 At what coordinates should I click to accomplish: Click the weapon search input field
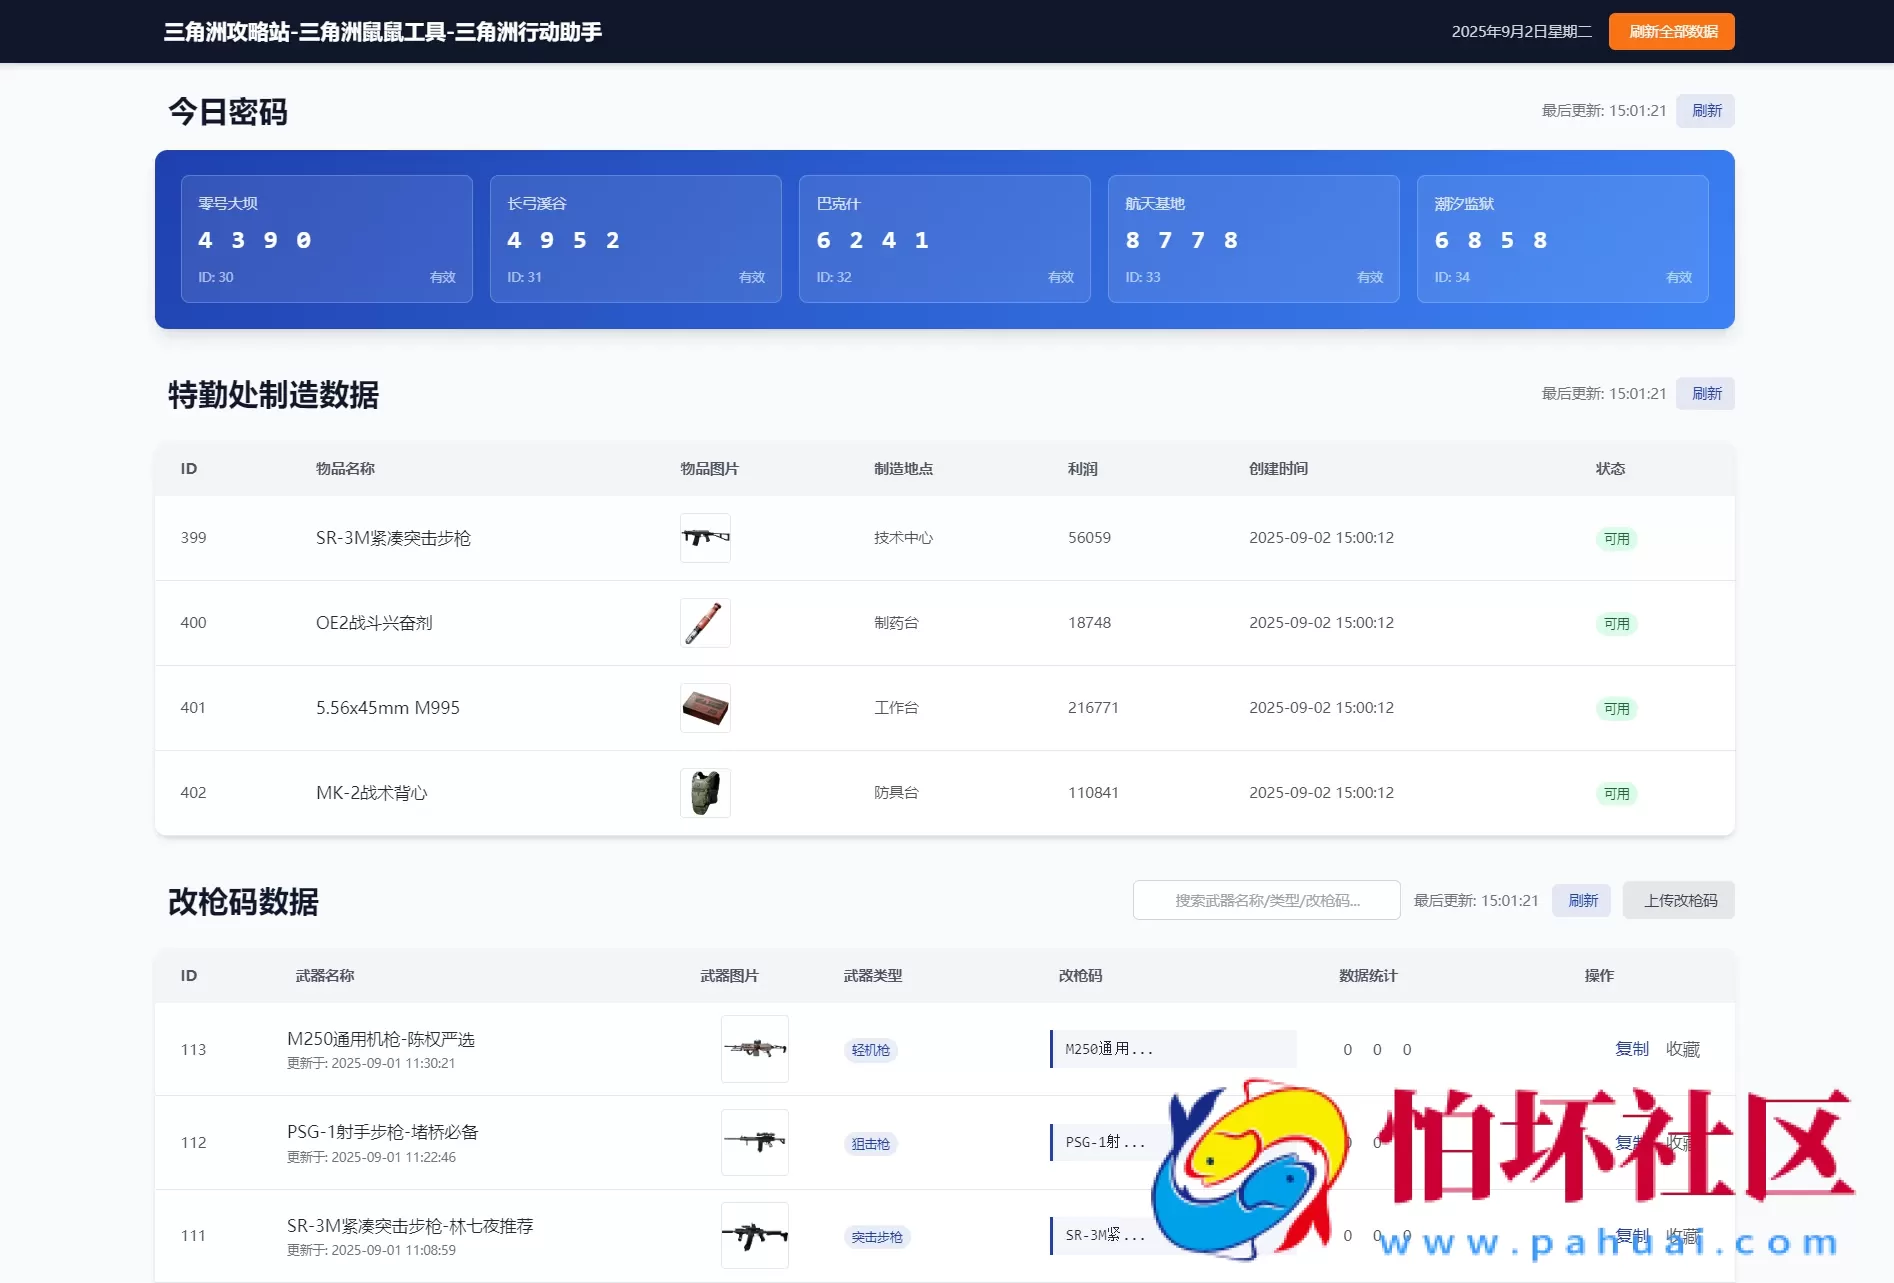tap(1266, 900)
